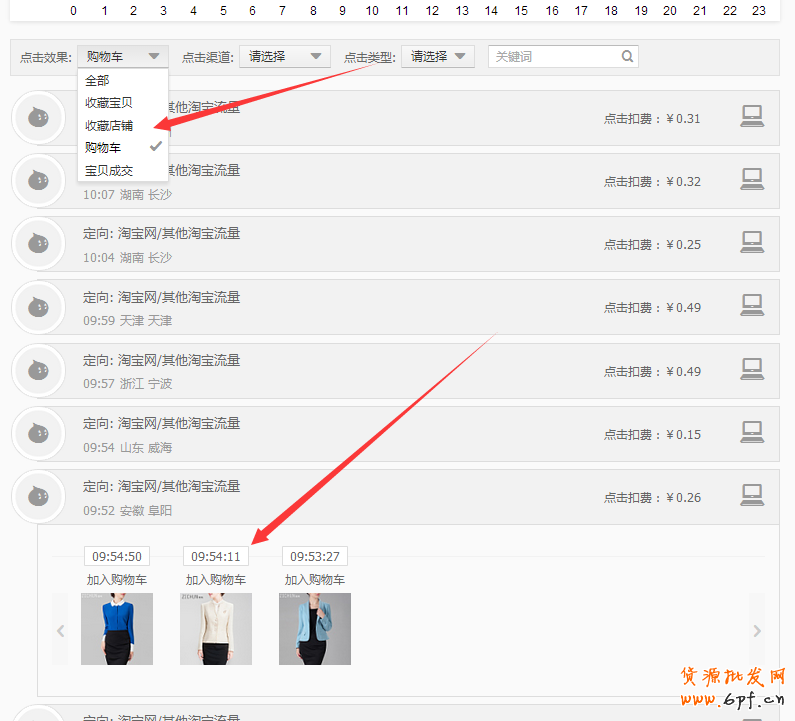
Task: Click the computer icon in the 09:59 天津 row
Action: (752, 305)
